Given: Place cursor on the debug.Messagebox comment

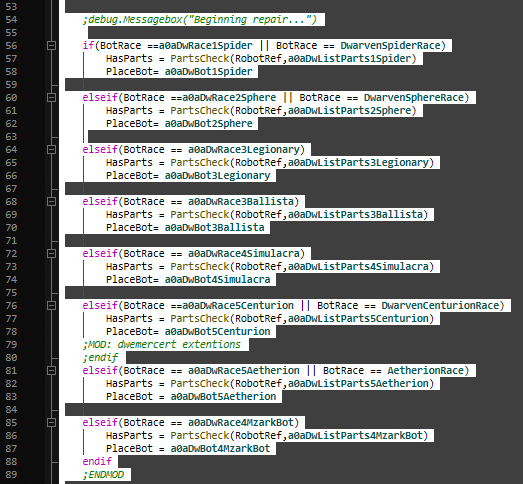Looking at the screenshot, I should click(199, 20).
